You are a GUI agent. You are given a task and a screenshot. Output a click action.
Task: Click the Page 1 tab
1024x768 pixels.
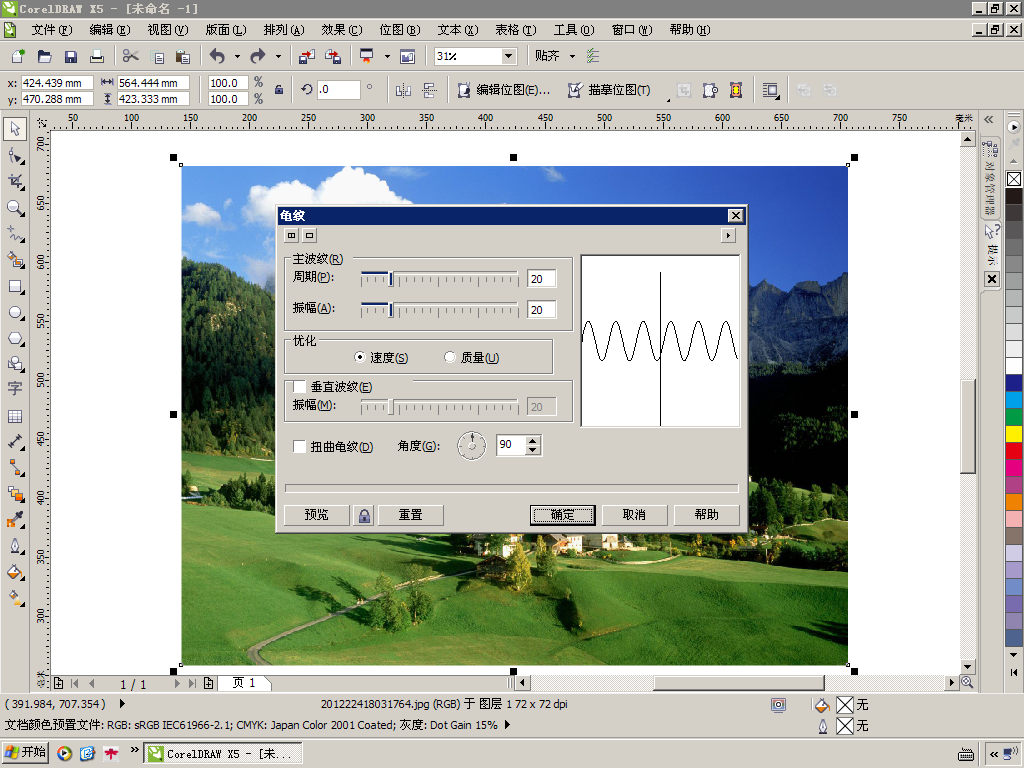244,683
